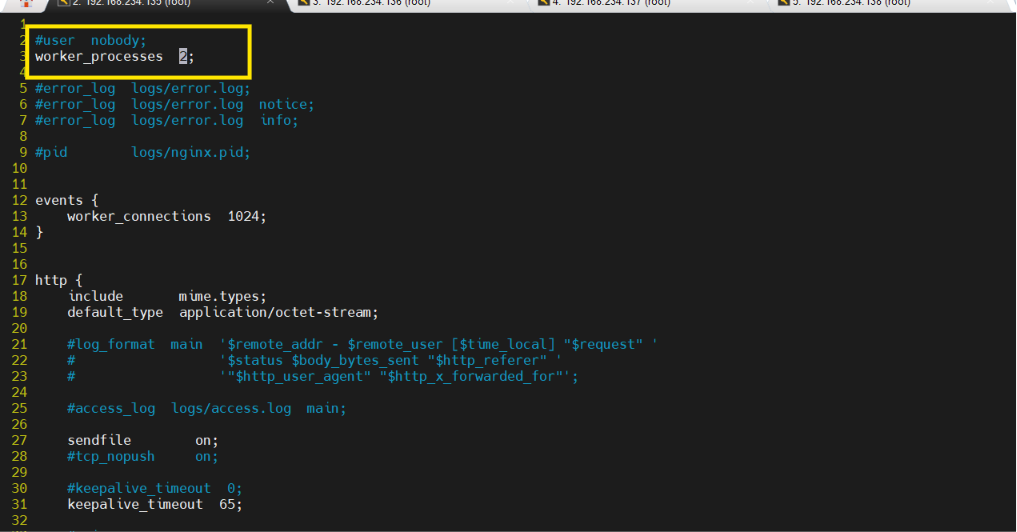The image size is (1017, 532).
Task: Click the '#user nobody;' comment line
Action: pos(91,40)
